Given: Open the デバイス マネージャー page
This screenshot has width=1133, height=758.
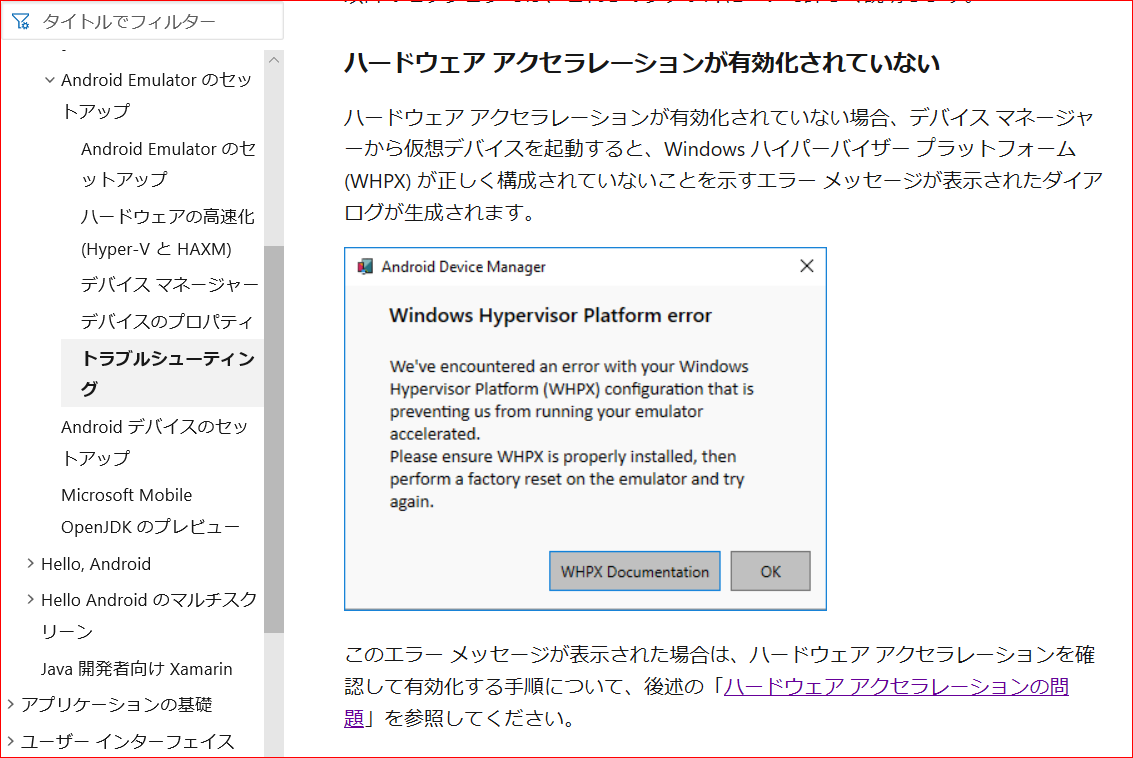Looking at the screenshot, I should [169, 285].
